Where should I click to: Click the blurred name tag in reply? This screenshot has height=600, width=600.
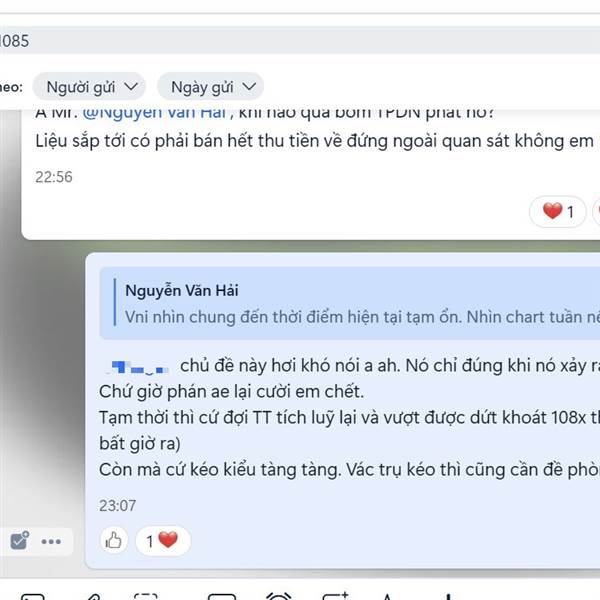[x=139, y=367]
